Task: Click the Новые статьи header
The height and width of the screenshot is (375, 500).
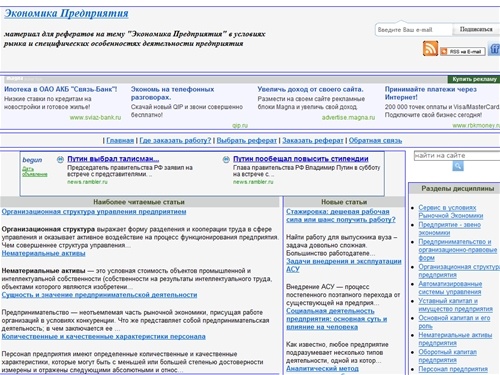Action: [344, 202]
